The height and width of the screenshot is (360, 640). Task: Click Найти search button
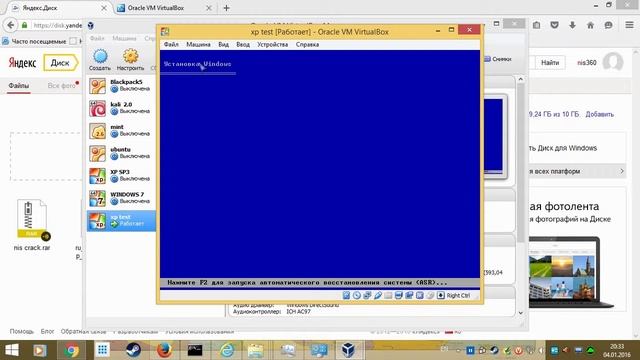coord(550,62)
